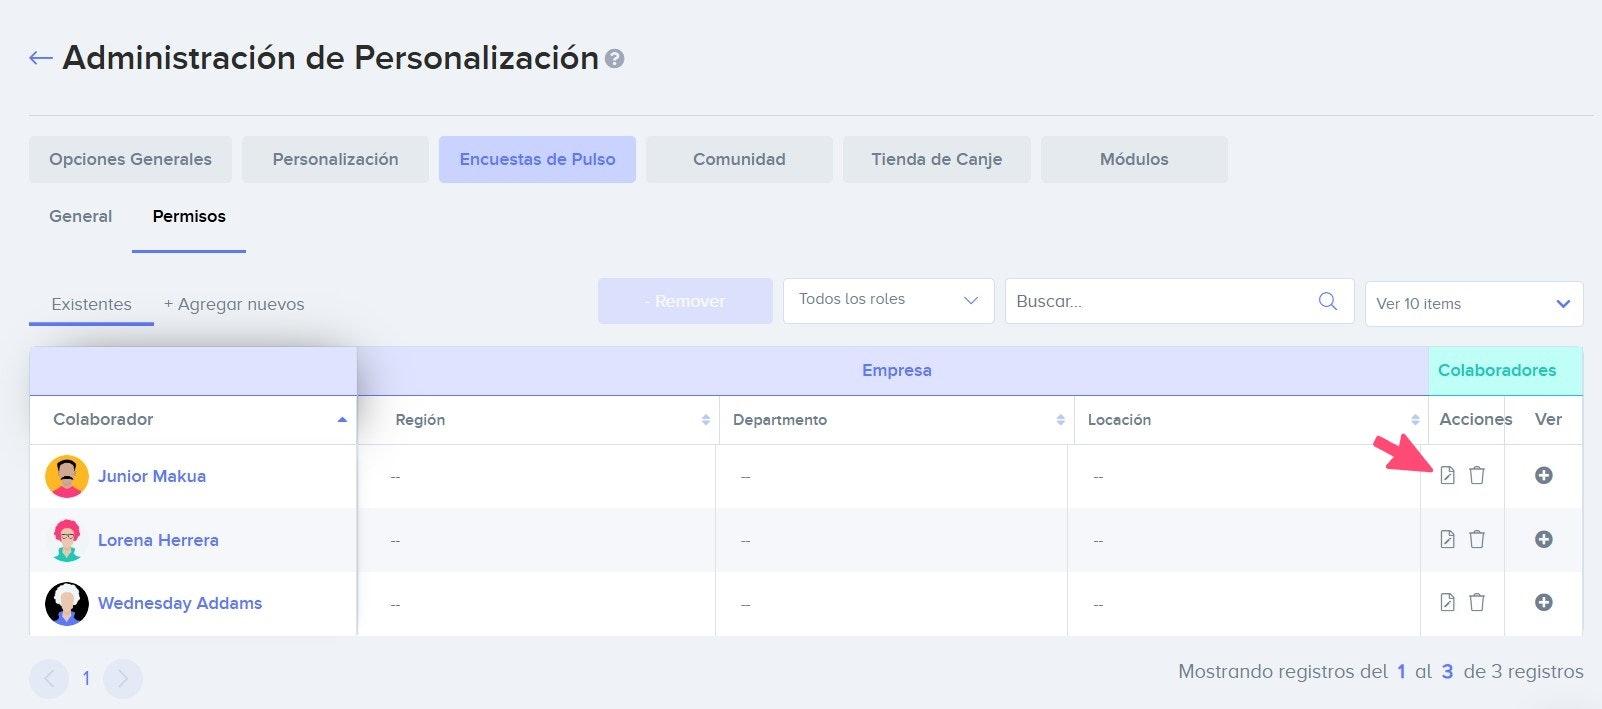Click the plus icon in Lorena Herrera's row
Viewport: 1602px width, 709px height.
1544,539
